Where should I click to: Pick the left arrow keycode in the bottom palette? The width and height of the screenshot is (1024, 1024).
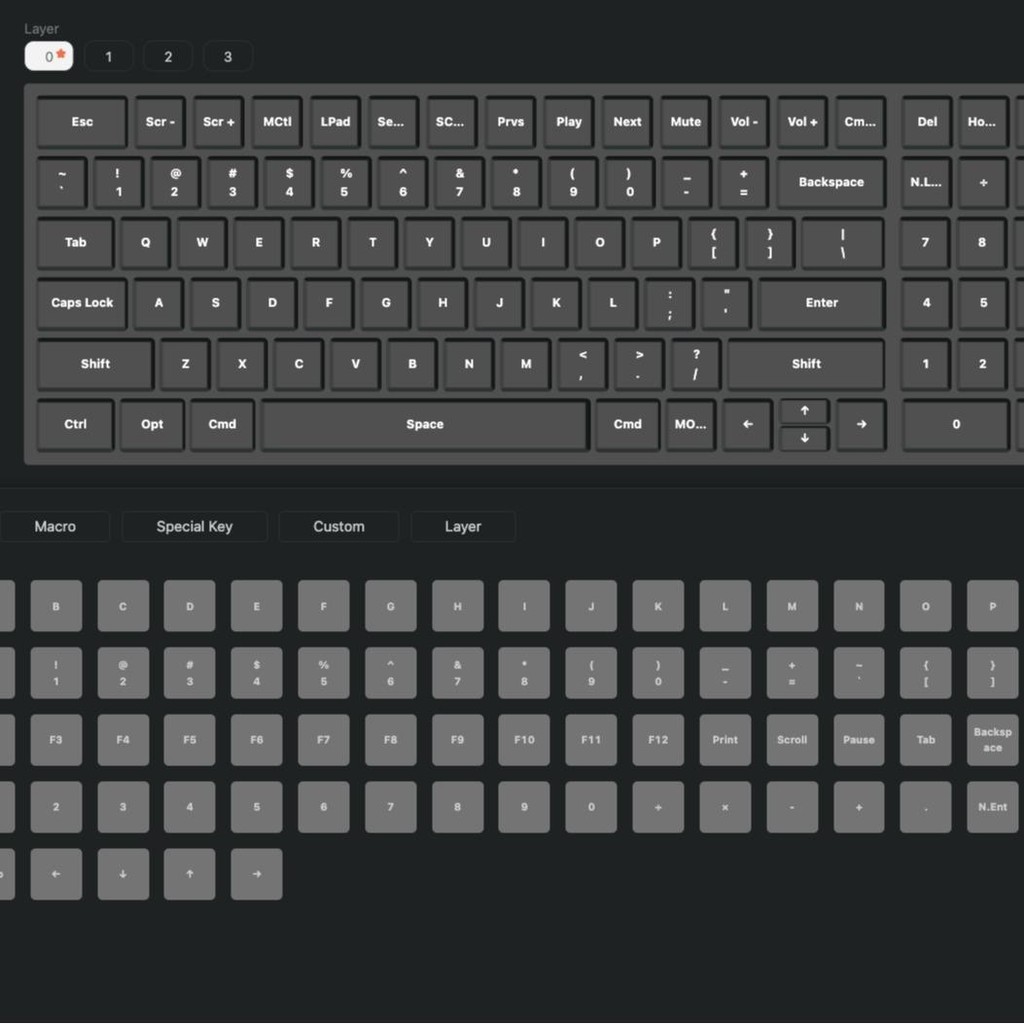coord(56,873)
